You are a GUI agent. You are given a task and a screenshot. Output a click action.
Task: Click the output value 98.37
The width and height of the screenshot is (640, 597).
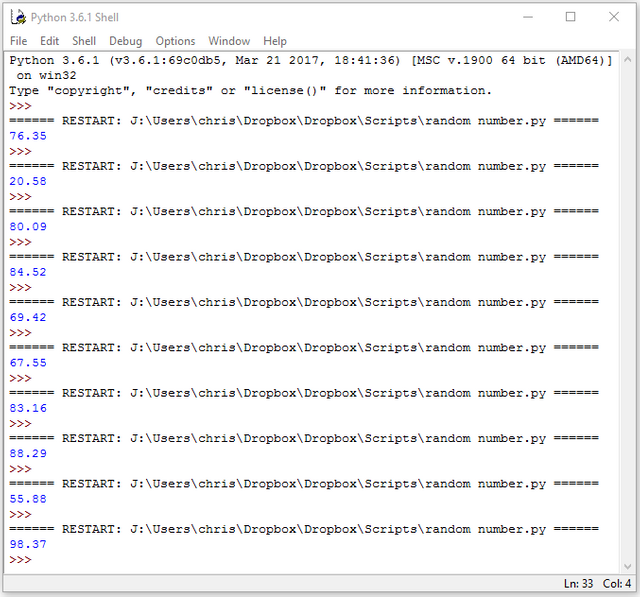[x=28, y=544]
